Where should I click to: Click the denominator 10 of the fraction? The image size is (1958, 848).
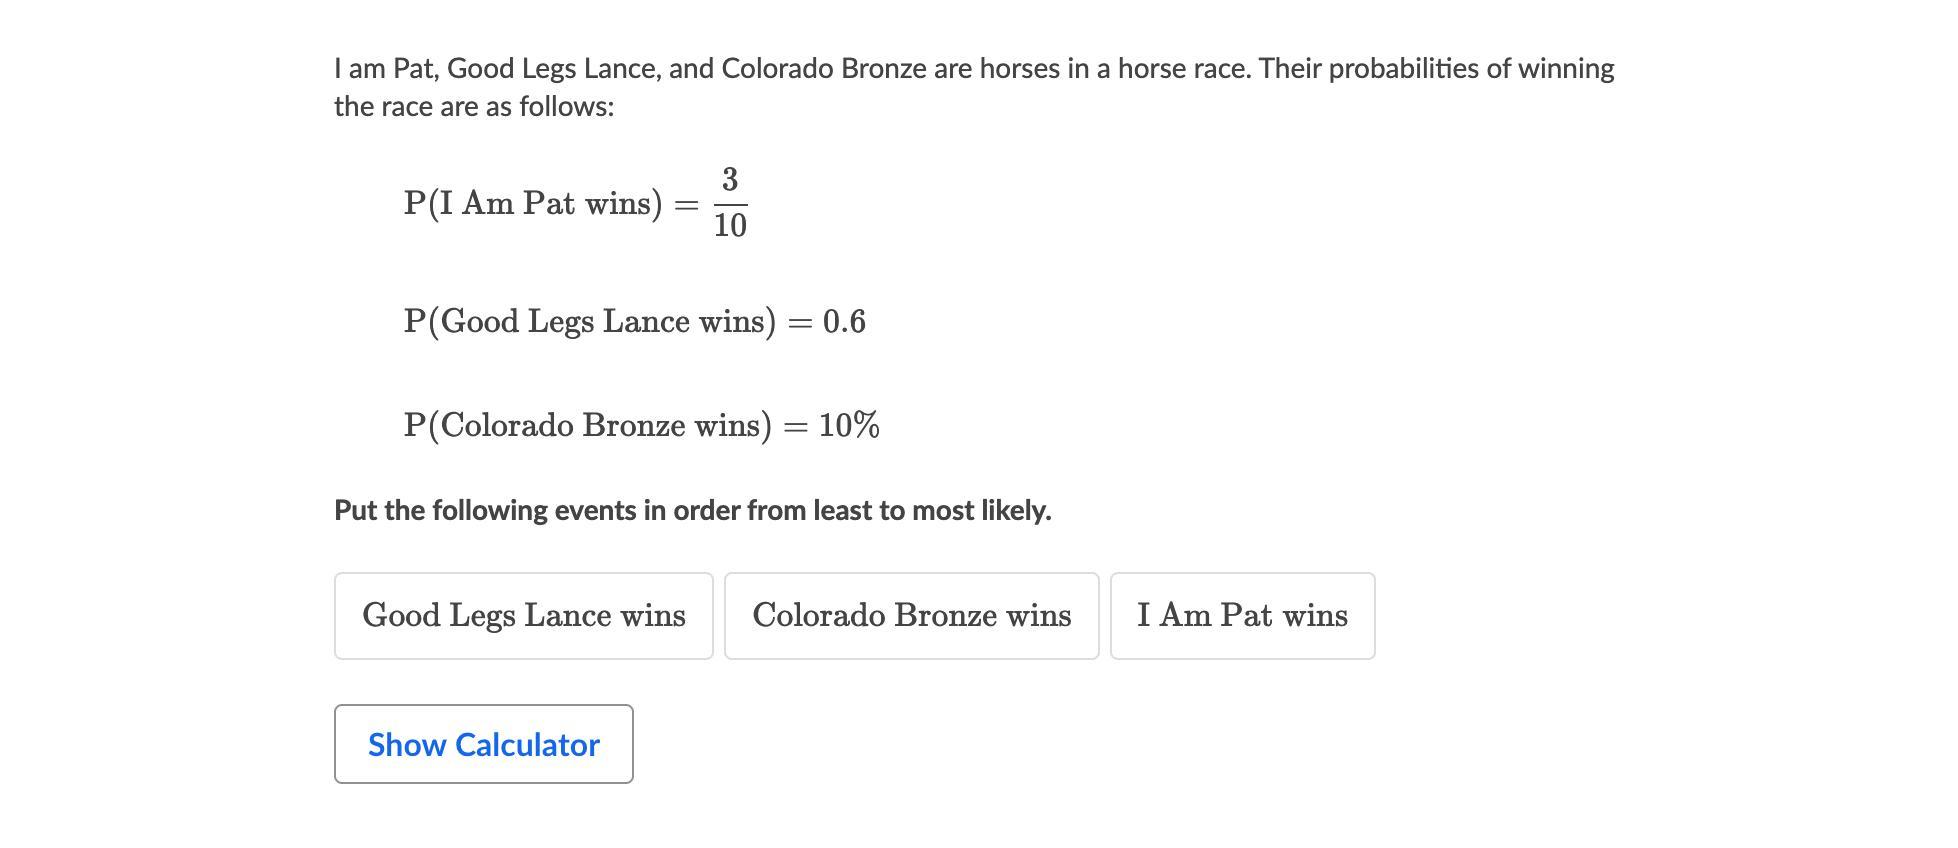[730, 226]
